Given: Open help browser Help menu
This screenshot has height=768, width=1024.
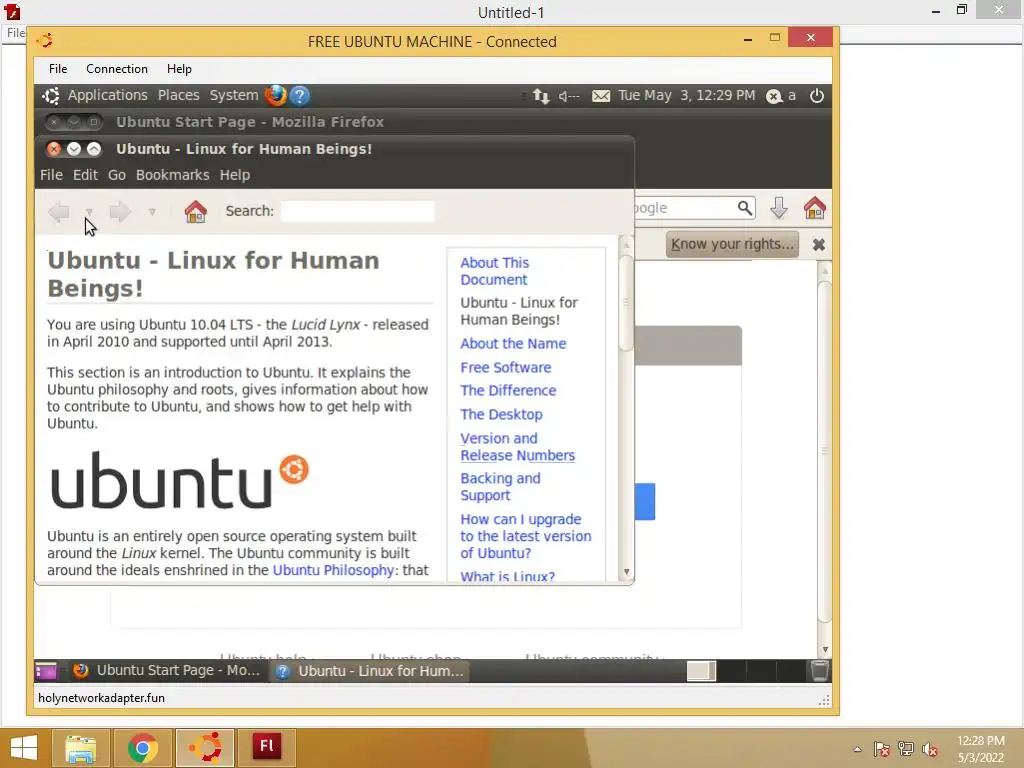Looking at the screenshot, I should point(234,175).
